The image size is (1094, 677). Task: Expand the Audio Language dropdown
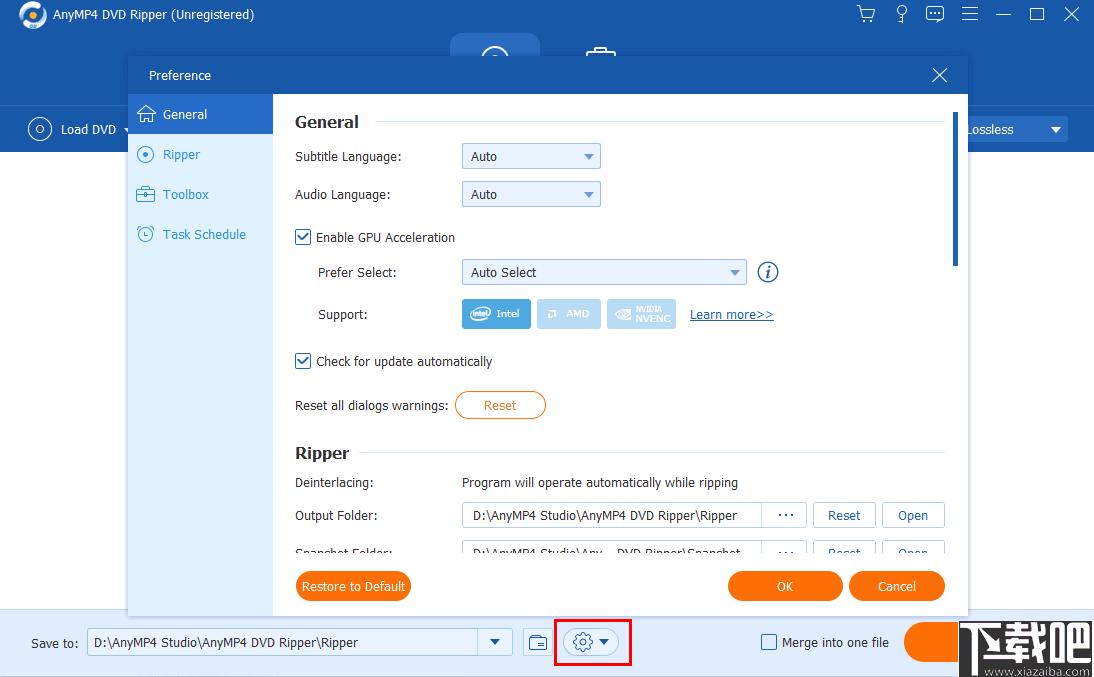point(531,195)
